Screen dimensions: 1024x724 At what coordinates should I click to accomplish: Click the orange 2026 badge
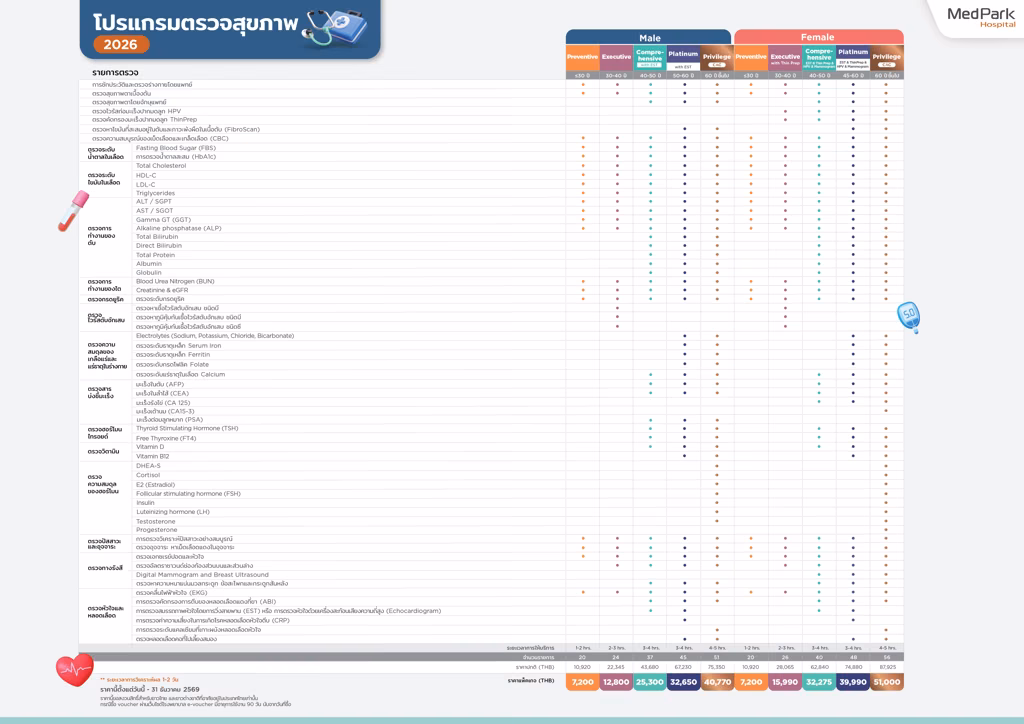pos(121,44)
